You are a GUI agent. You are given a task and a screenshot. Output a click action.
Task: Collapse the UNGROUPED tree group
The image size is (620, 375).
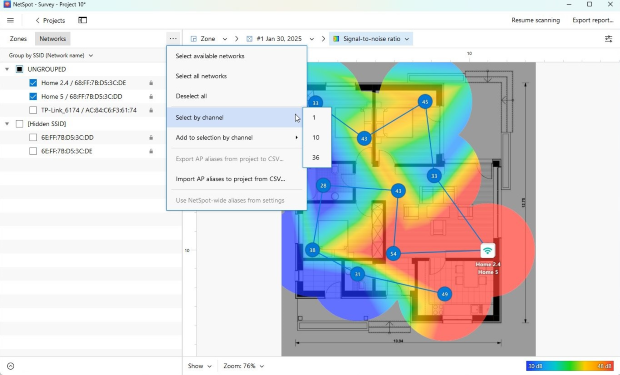coord(7,69)
